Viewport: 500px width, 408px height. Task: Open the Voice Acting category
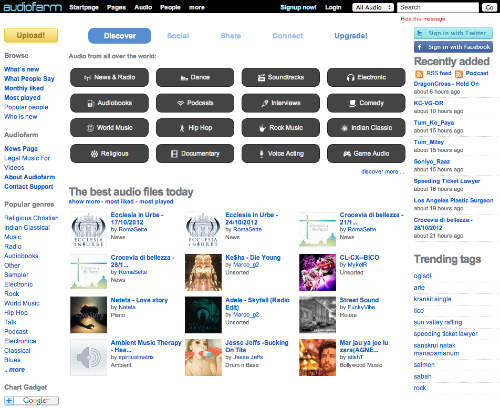coord(281,154)
